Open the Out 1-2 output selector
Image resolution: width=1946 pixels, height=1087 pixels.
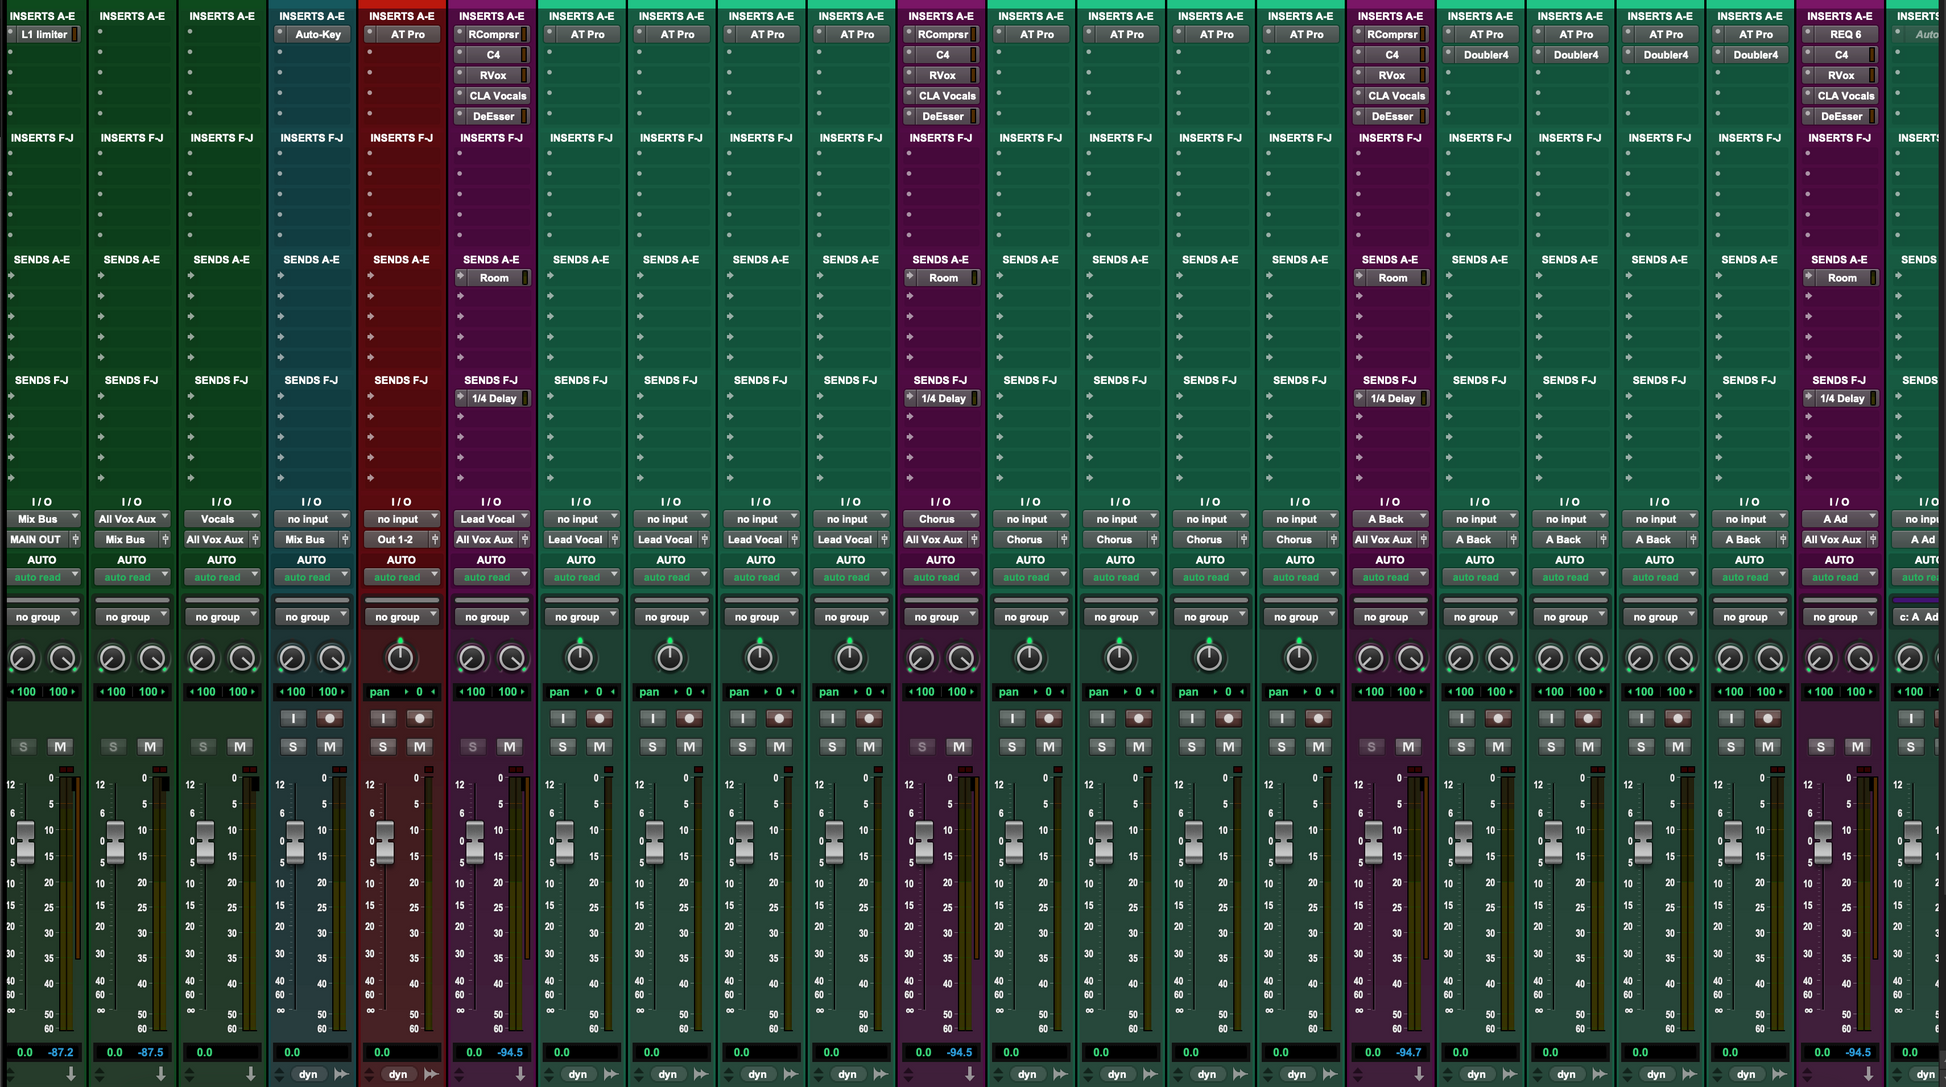[395, 539]
